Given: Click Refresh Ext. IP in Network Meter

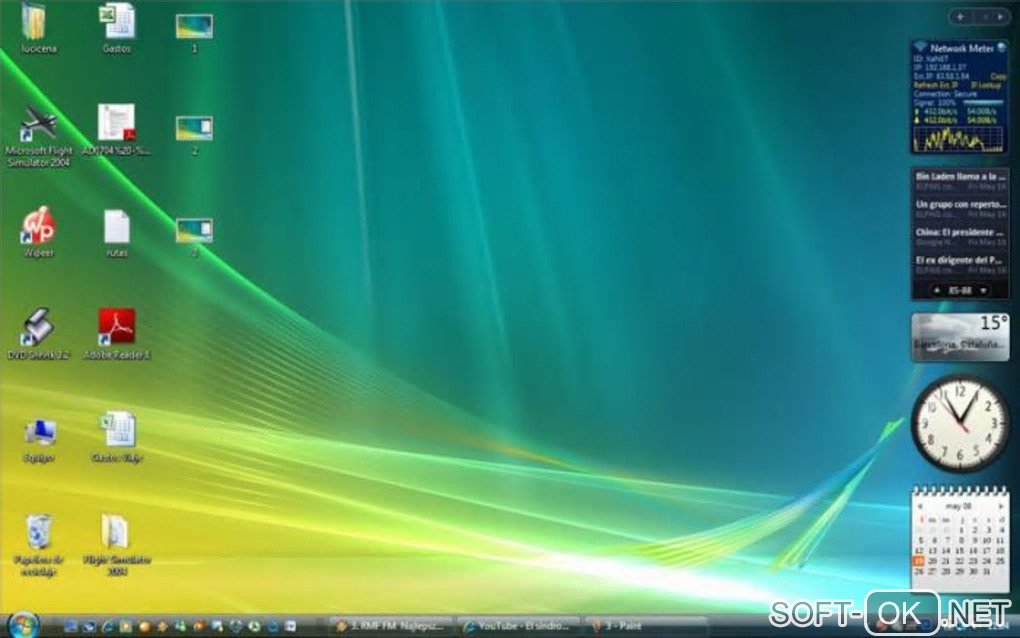Looking at the screenshot, I should click(x=935, y=85).
